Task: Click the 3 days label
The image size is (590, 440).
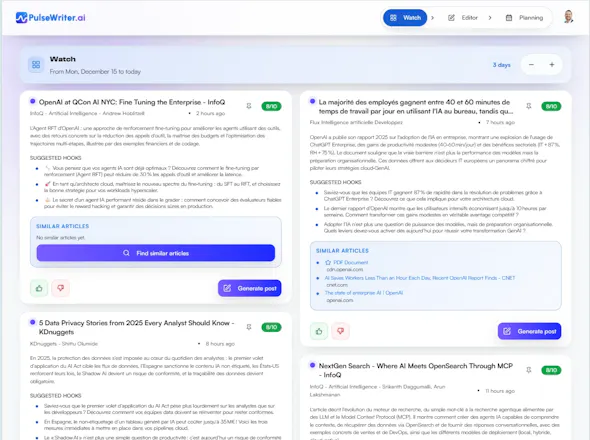Action: click(x=502, y=65)
